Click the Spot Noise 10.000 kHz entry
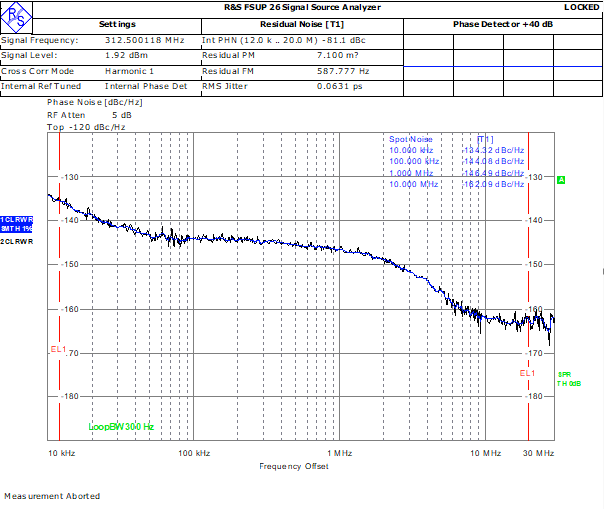This screenshot has height=509, width=604. point(411,150)
